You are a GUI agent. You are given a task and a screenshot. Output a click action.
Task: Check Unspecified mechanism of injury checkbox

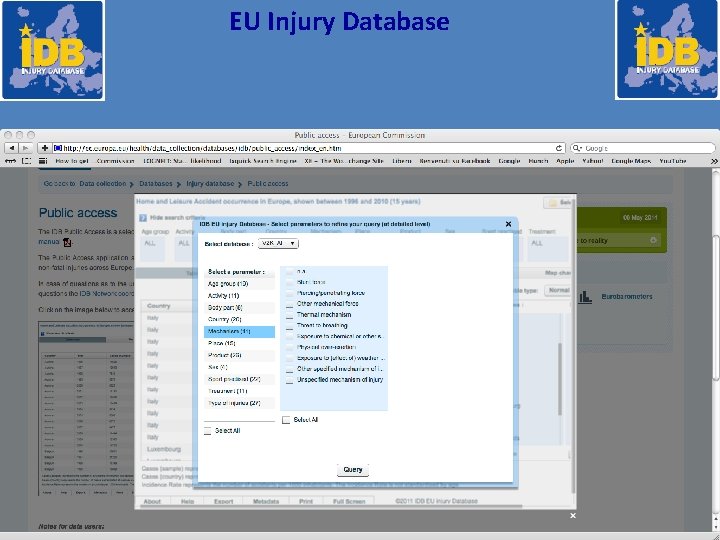coord(289,380)
